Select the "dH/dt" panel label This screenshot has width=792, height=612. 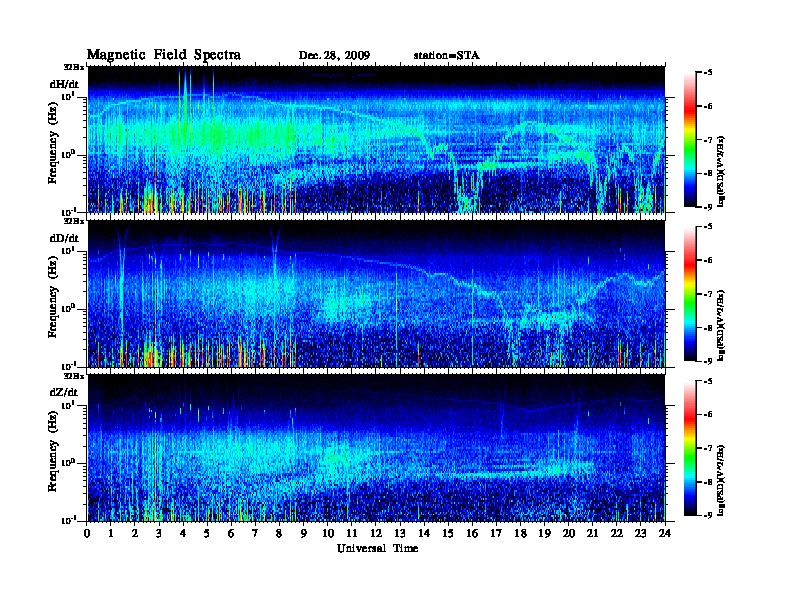[x=64, y=84]
